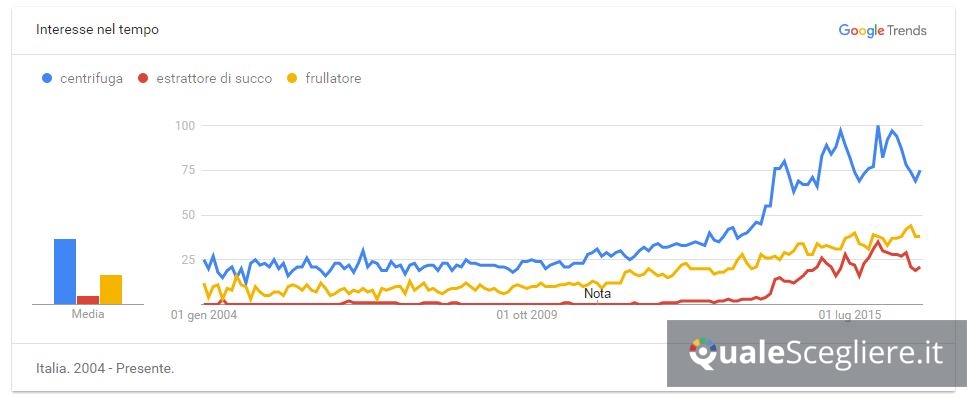This screenshot has width=967, height=407.
Task: Click the "Interesse nel tempo" heading
Action: pyautogui.click(x=97, y=30)
